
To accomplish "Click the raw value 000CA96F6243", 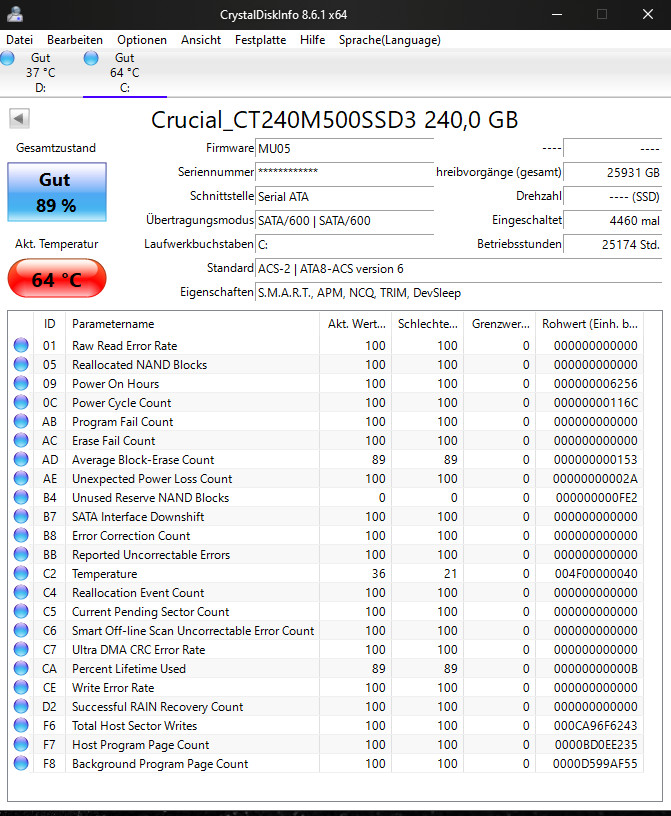I will click(596, 725).
